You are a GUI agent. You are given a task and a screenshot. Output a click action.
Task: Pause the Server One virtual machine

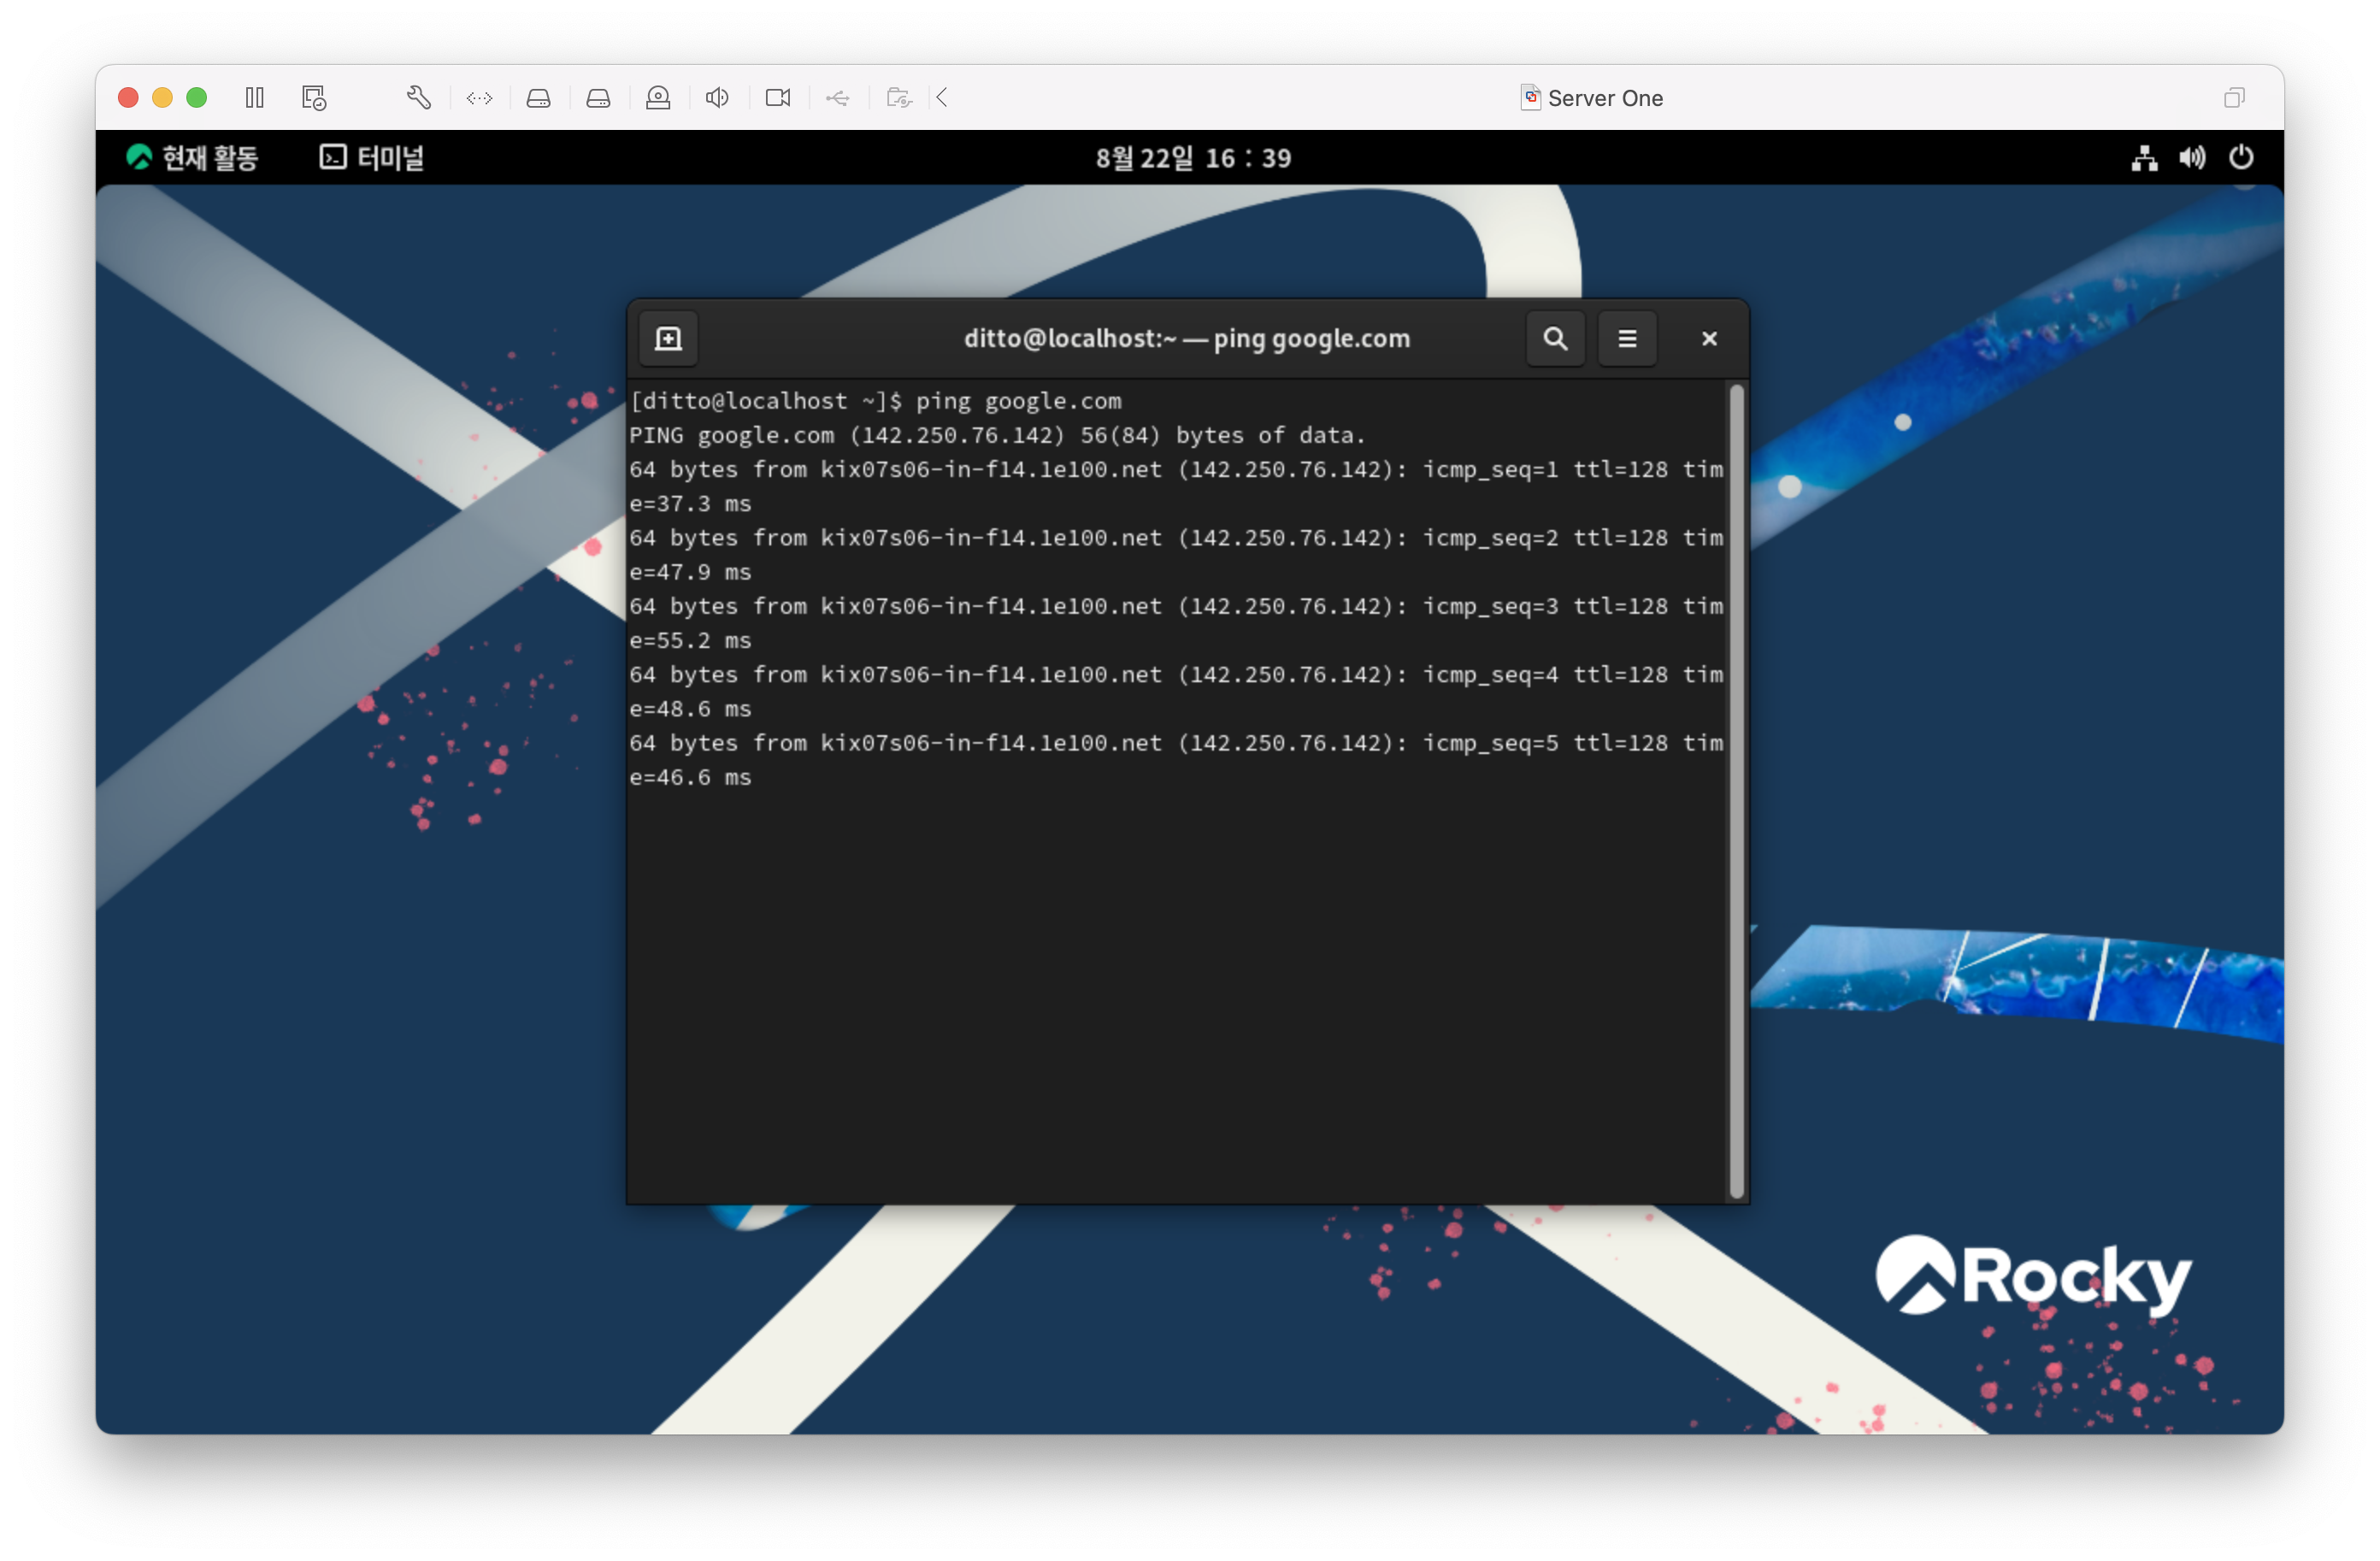pyautogui.click(x=255, y=97)
